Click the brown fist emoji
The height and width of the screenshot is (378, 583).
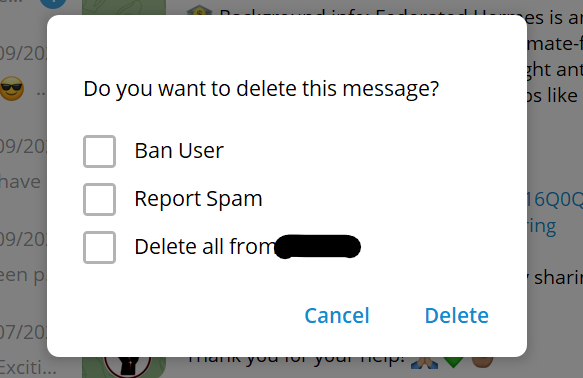point(482,362)
